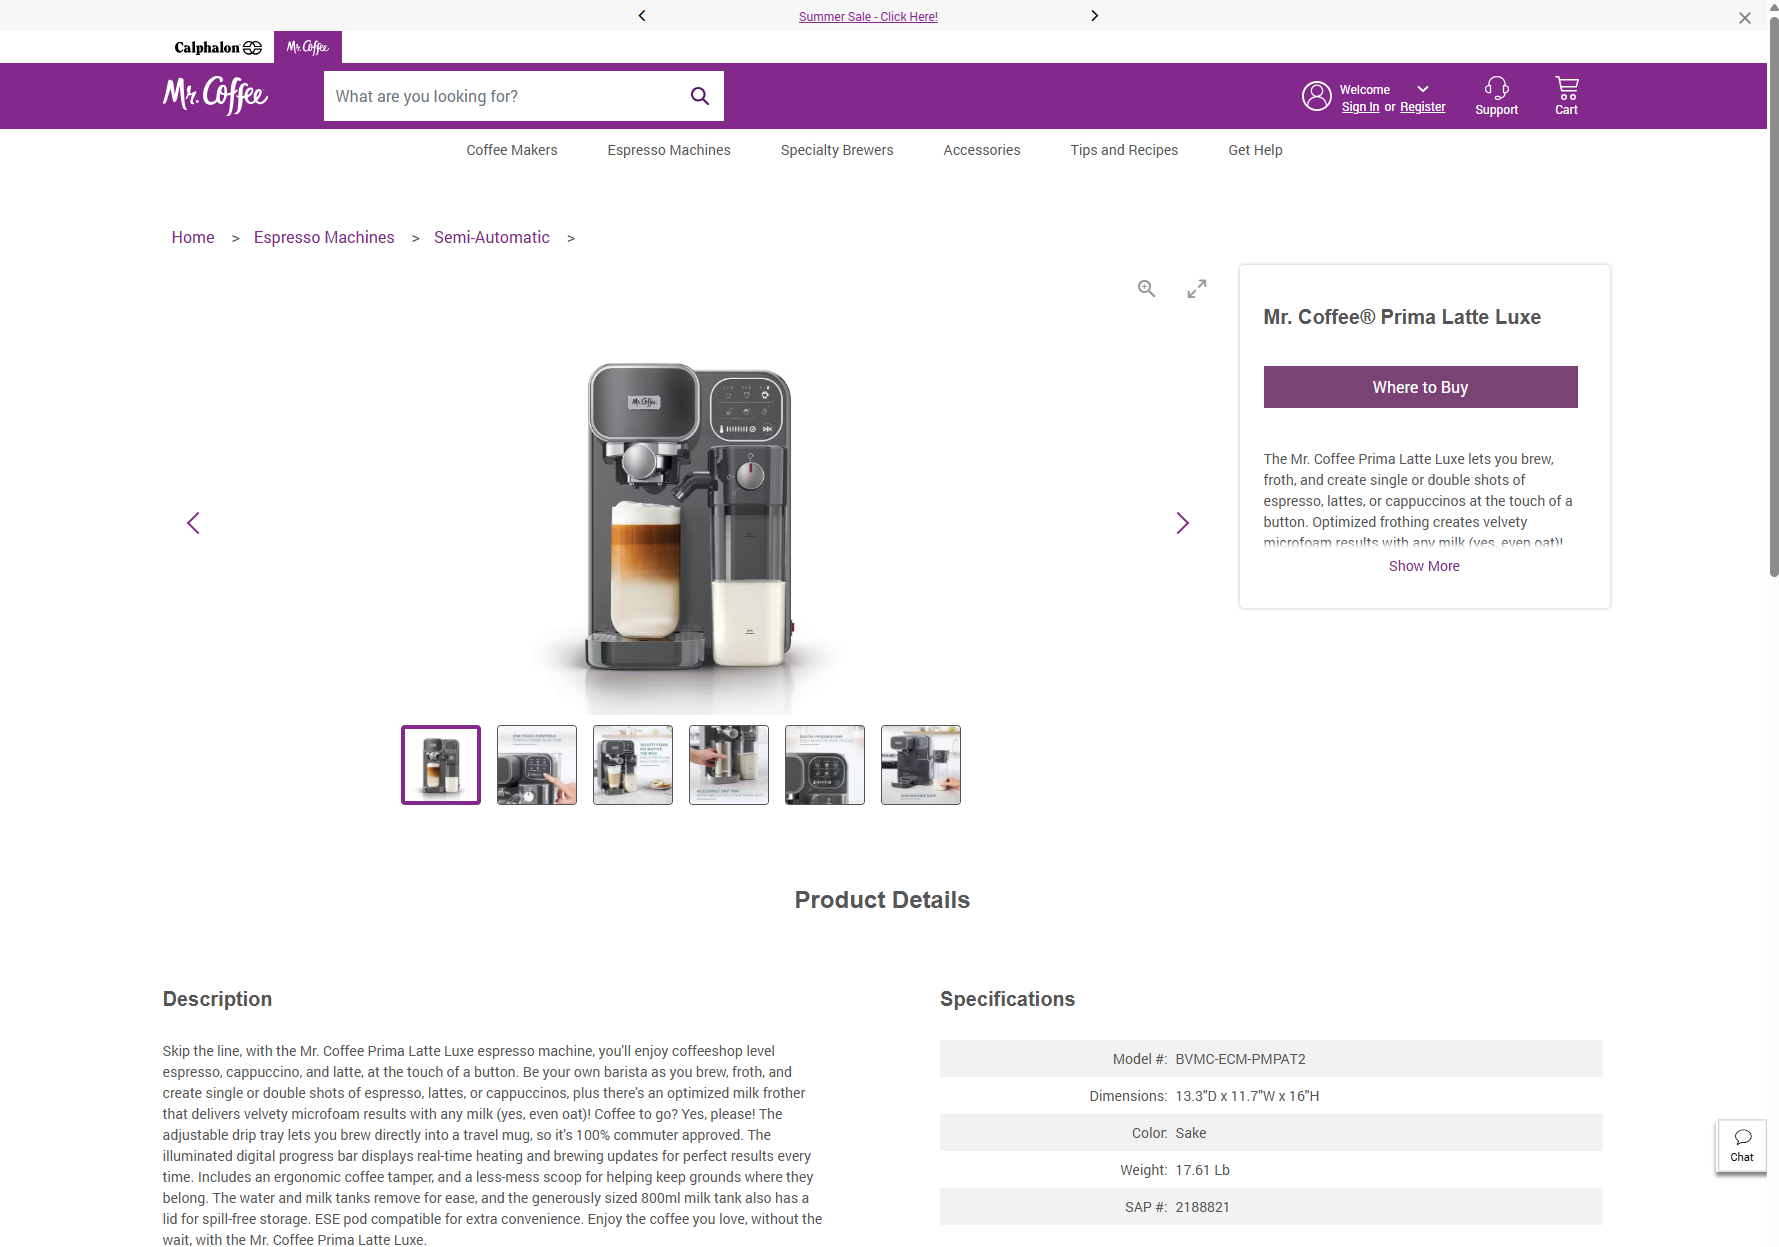Image resolution: width=1779 pixels, height=1247 pixels.
Task: Click the Sign In link
Action: pos(1360,107)
